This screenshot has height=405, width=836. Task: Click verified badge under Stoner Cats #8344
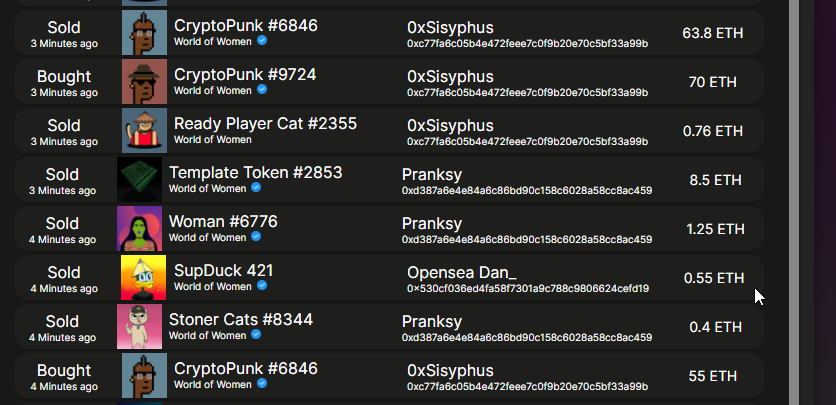tap(256, 335)
